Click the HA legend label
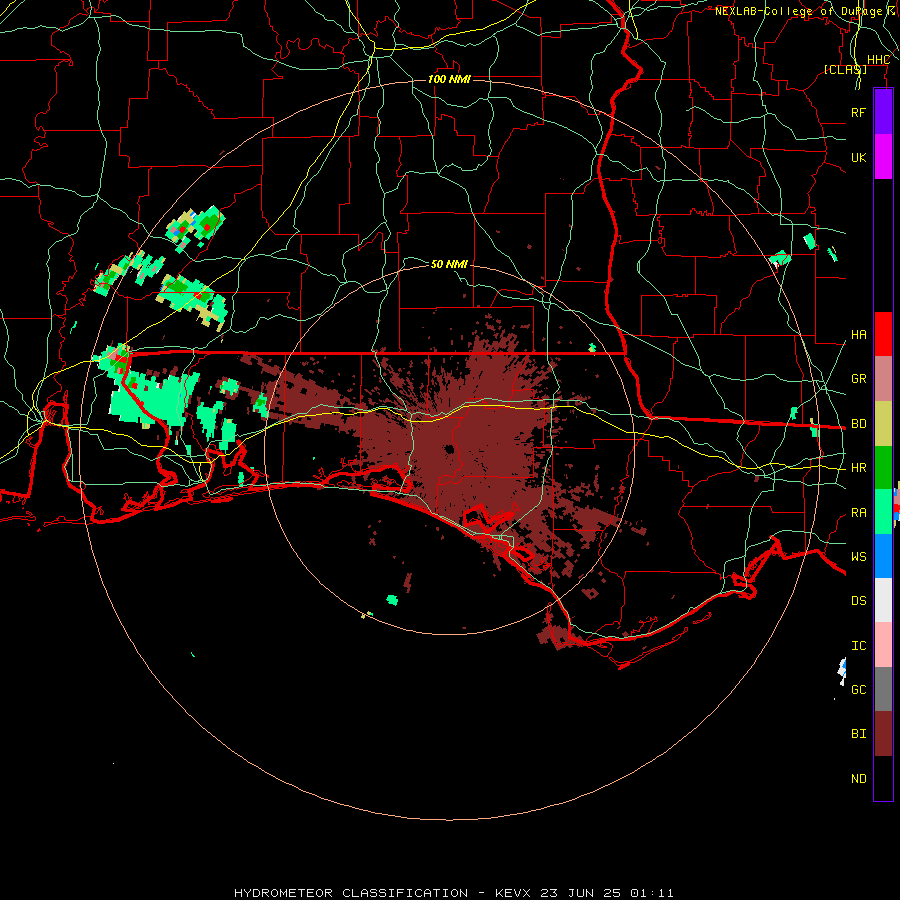Viewport: 900px width, 900px height. (859, 335)
